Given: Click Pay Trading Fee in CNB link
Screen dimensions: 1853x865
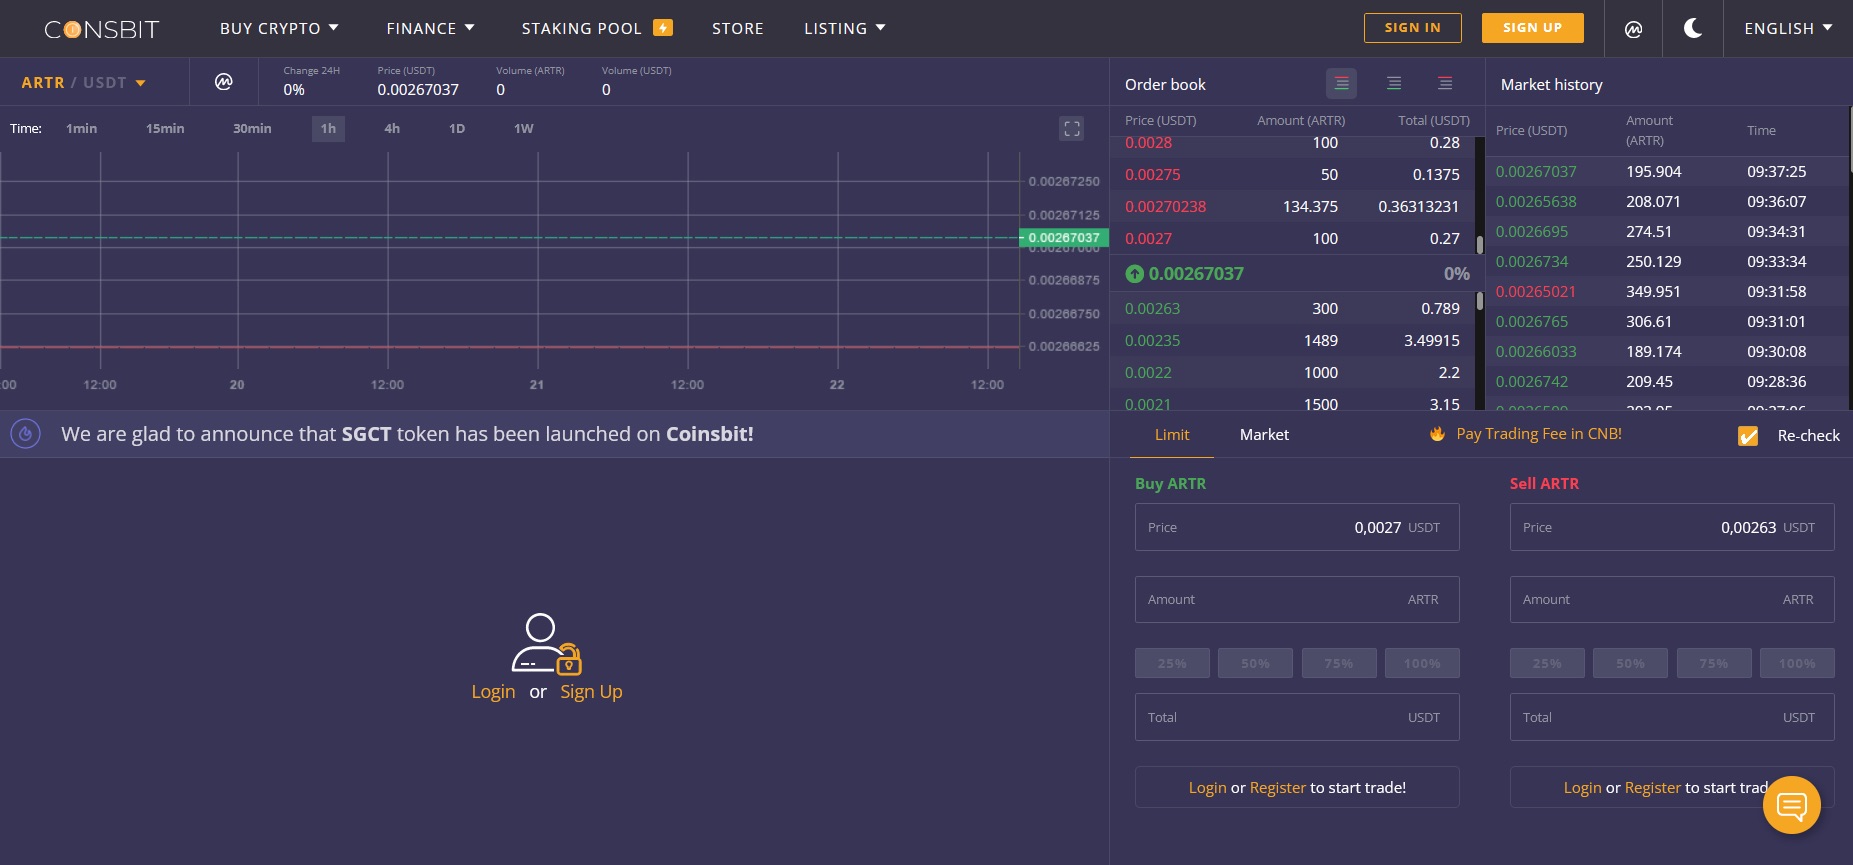Looking at the screenshot, I should coord(1539,434).
